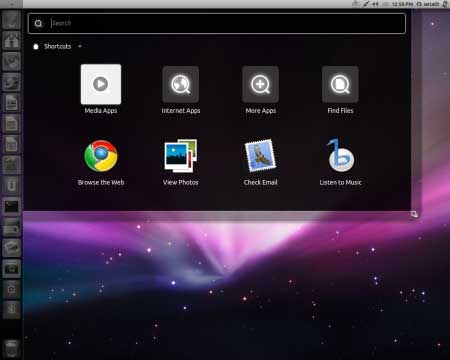Open the Terminal from the launcher
The width and height of the screenshot is (450, 360).
coord(11,206)
